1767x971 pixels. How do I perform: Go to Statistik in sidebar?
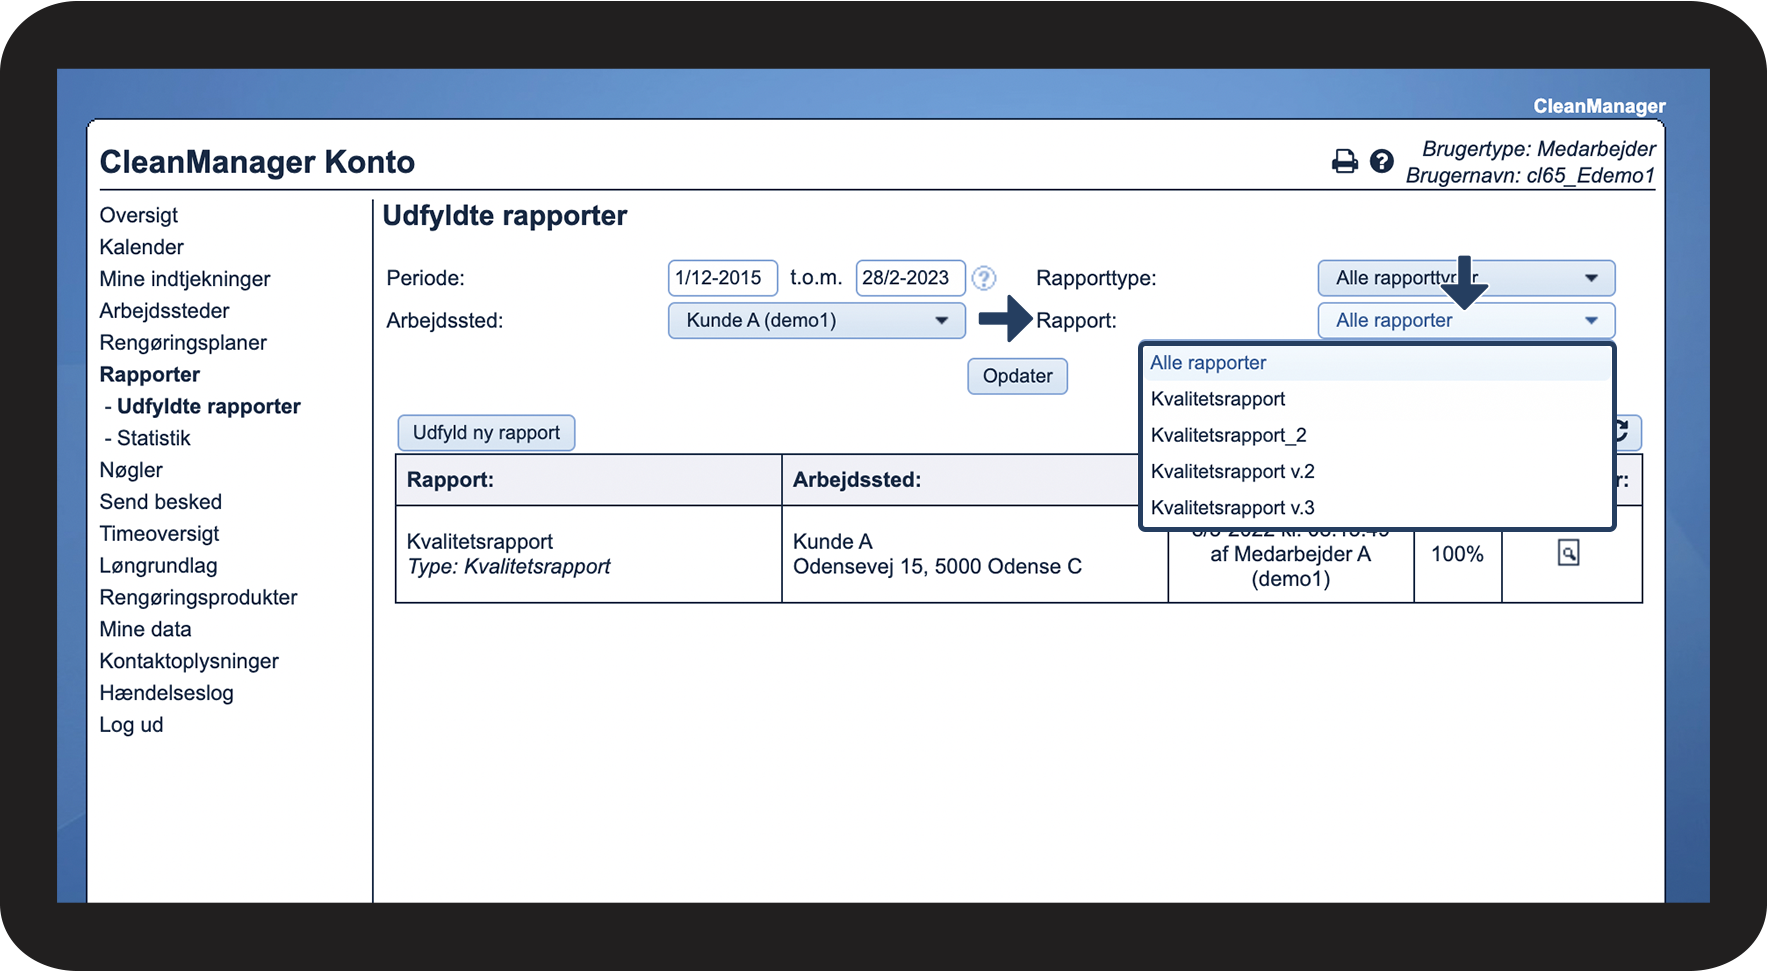[153, 438]
